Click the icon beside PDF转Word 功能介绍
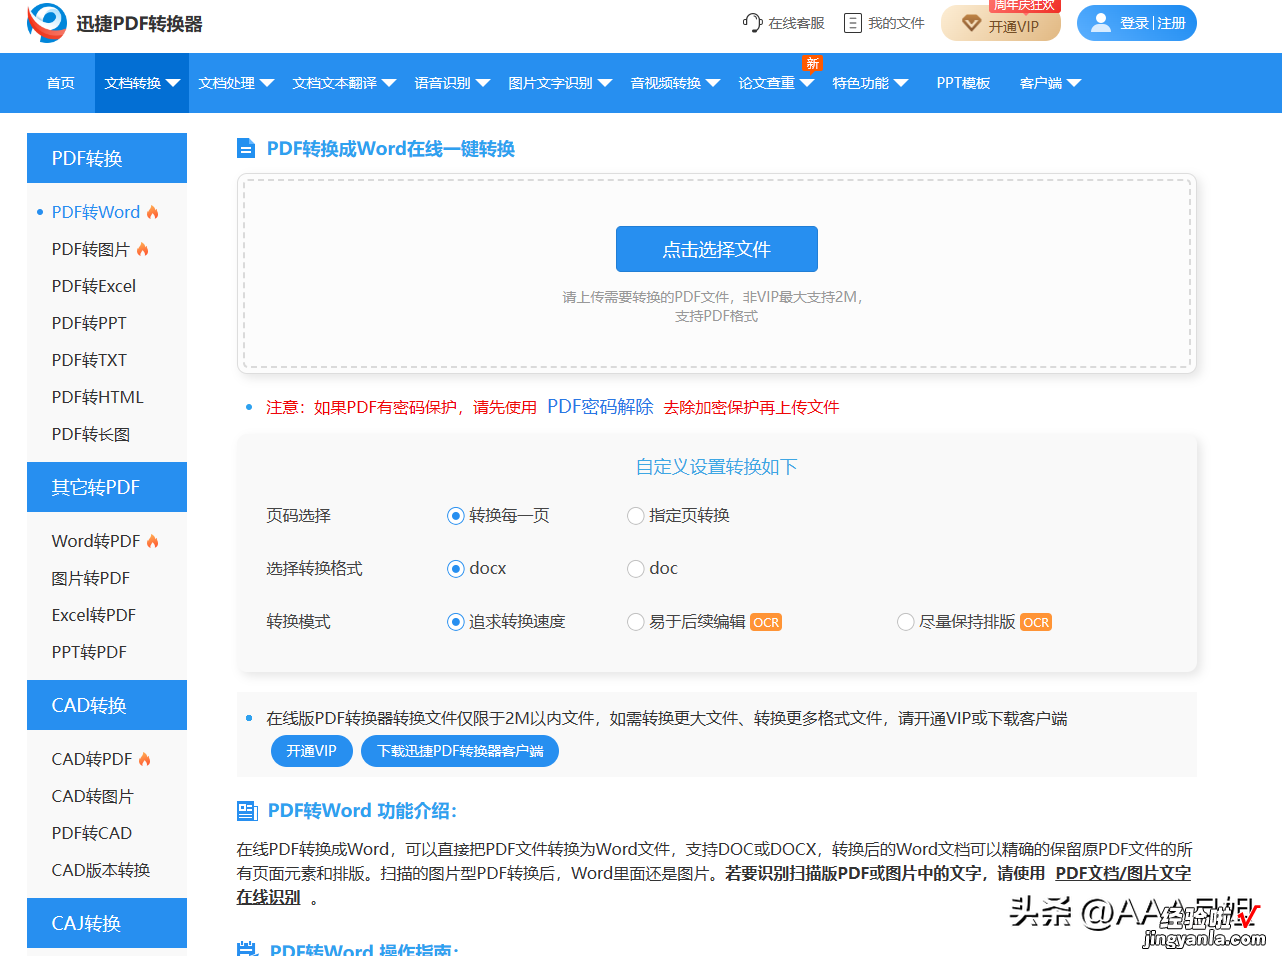Image resolution: width=1282 pixels, height=956 pixels. click(247, 811)
